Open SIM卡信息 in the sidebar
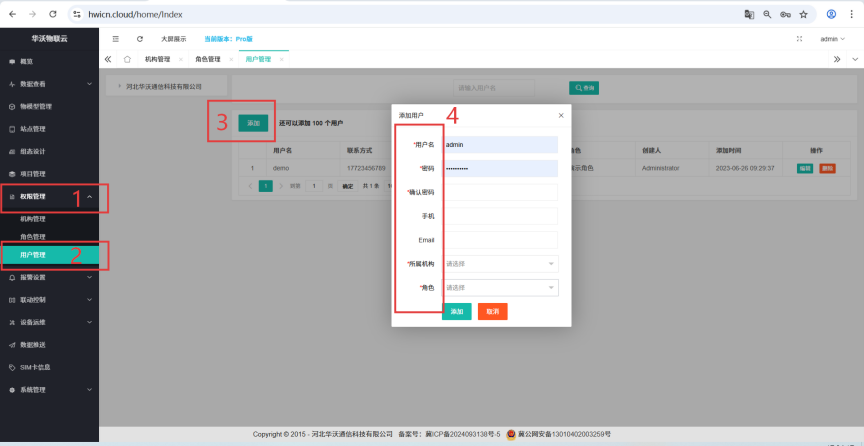Screen dimensions: 864x446 click(35, 367)
